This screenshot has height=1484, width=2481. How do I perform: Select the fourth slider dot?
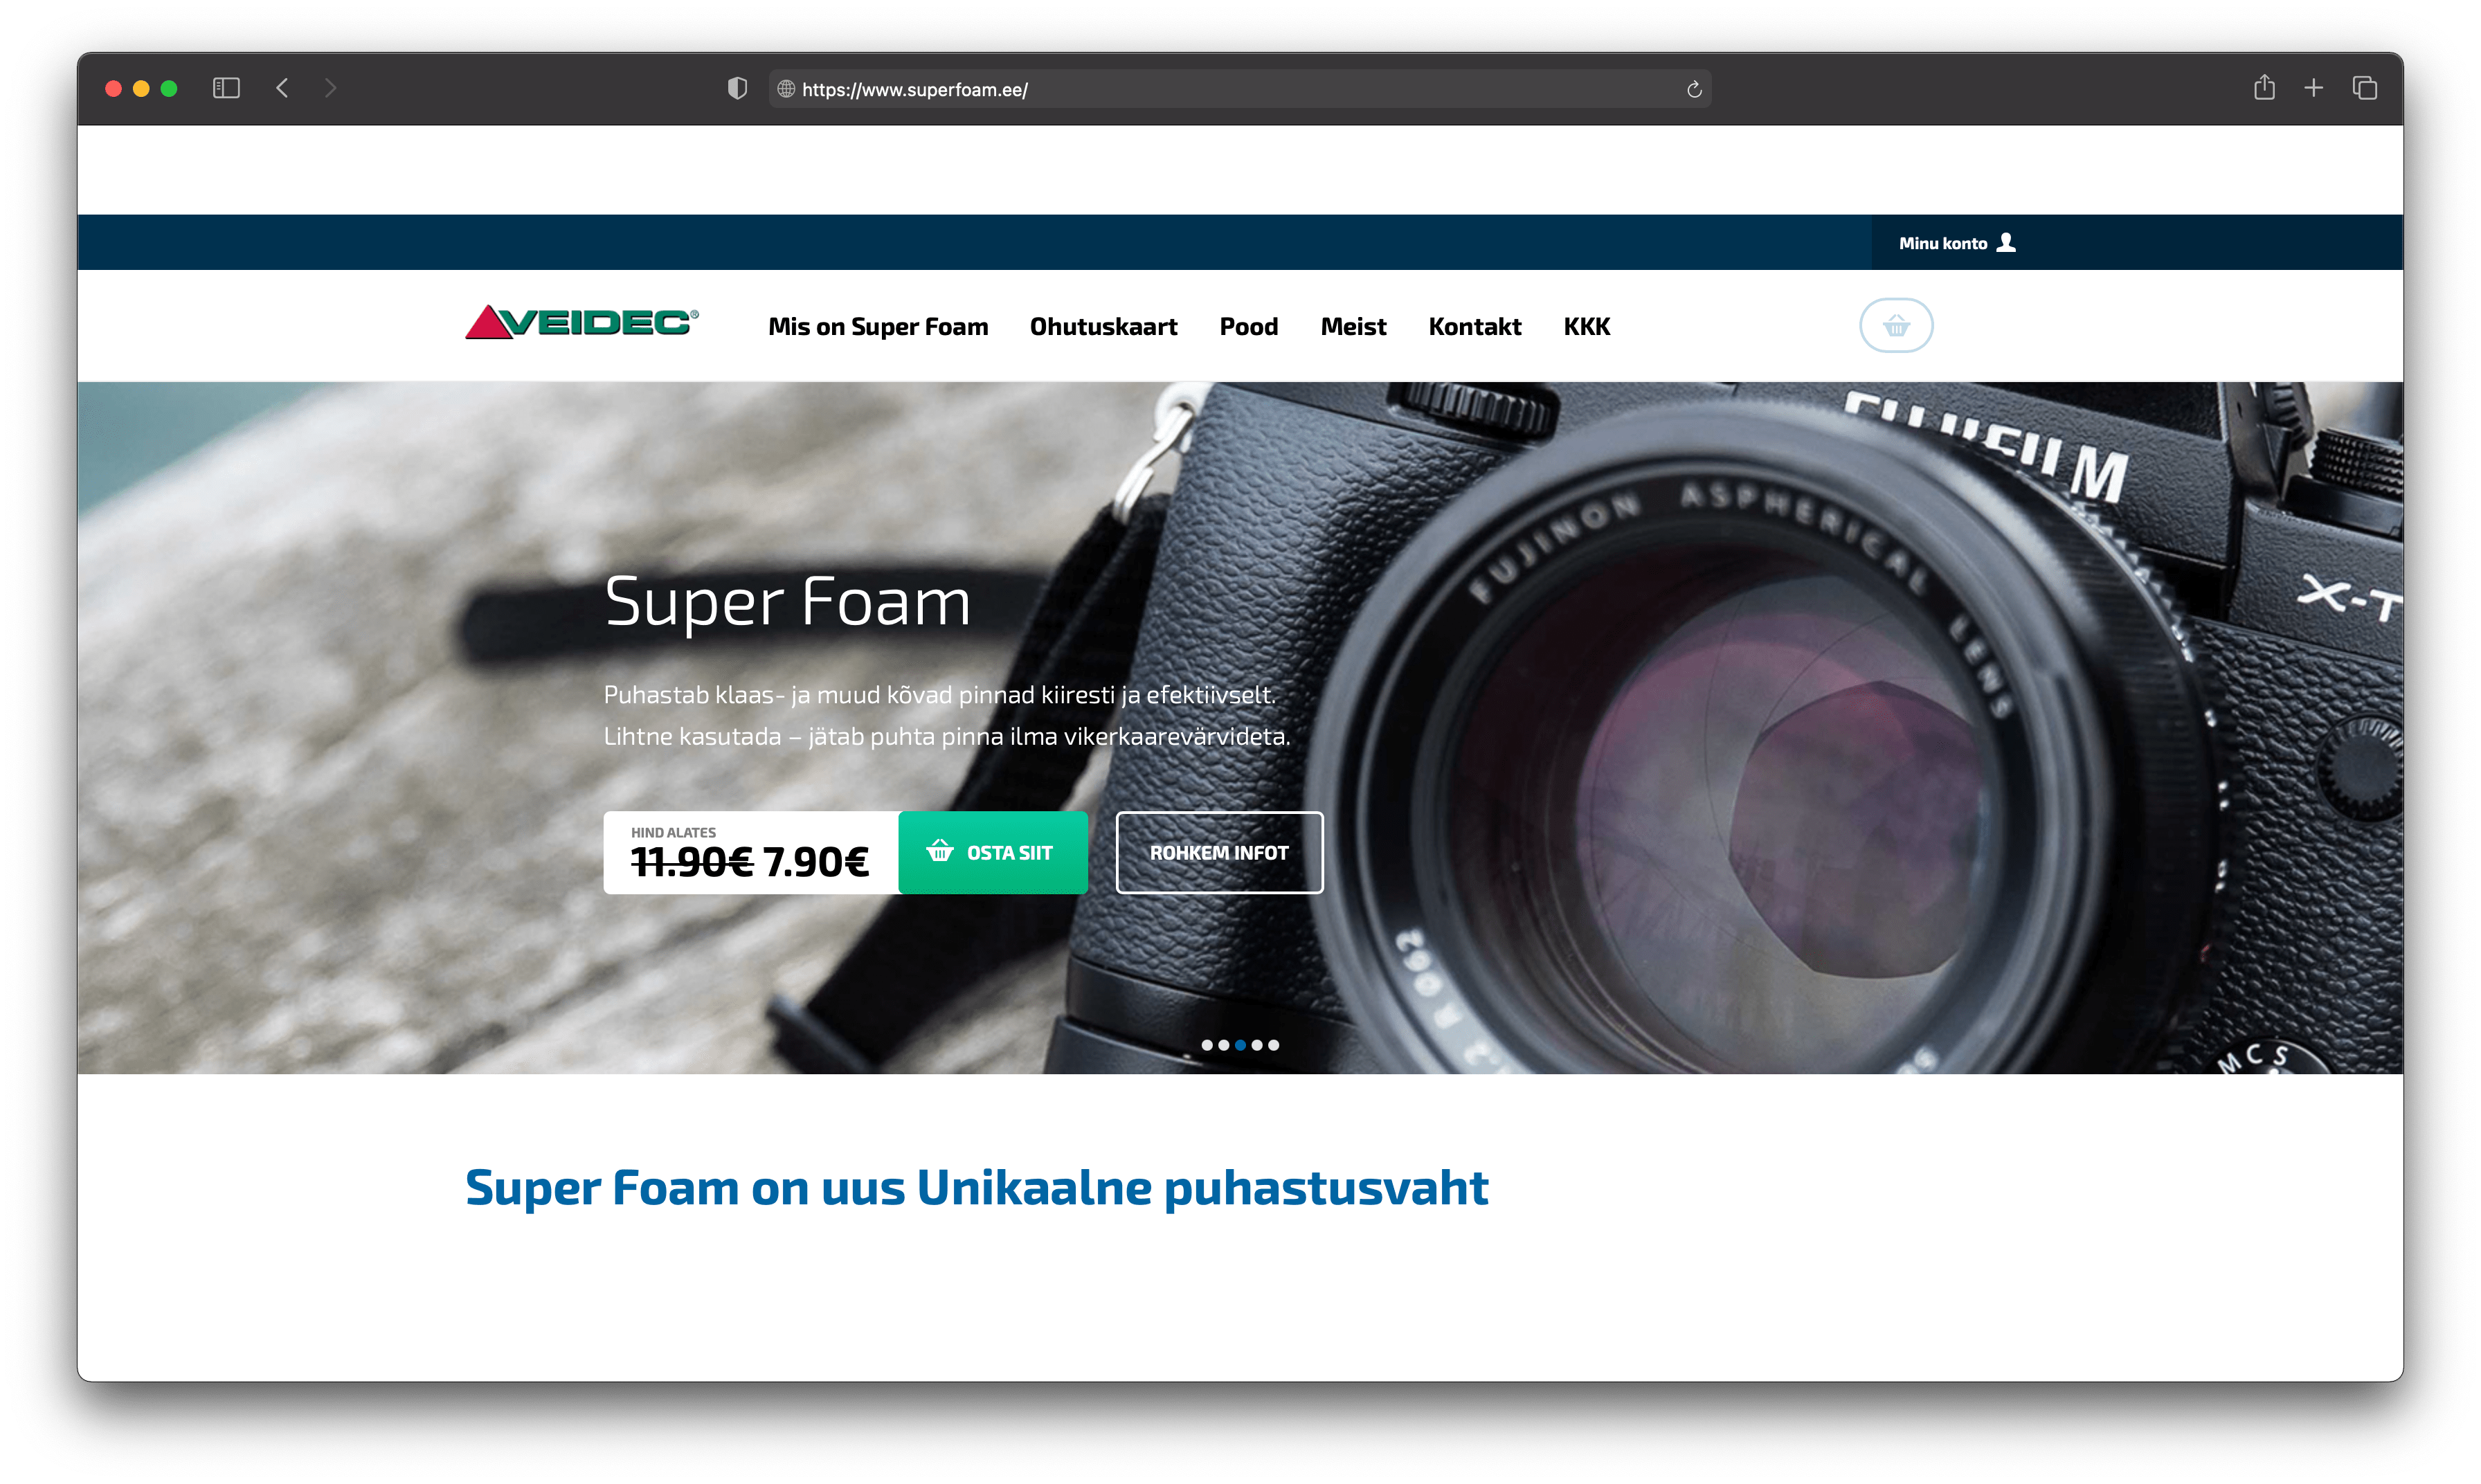pos(1256,1045)
